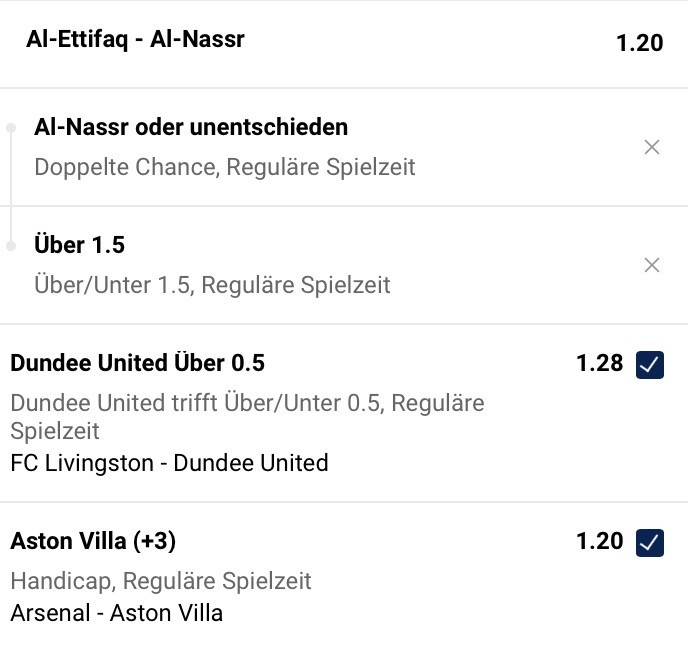Viewport: 688px width, 646px height.
Task: Uncheck the Dundee United Über 0.5 bet
Action: (650, 364)
